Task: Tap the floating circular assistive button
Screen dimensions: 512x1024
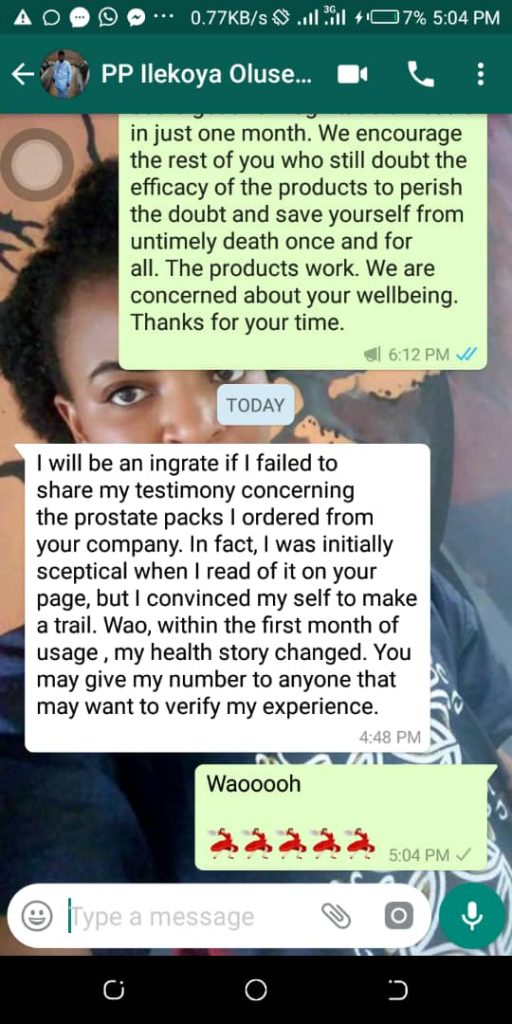Action: [x=37, y=164]
